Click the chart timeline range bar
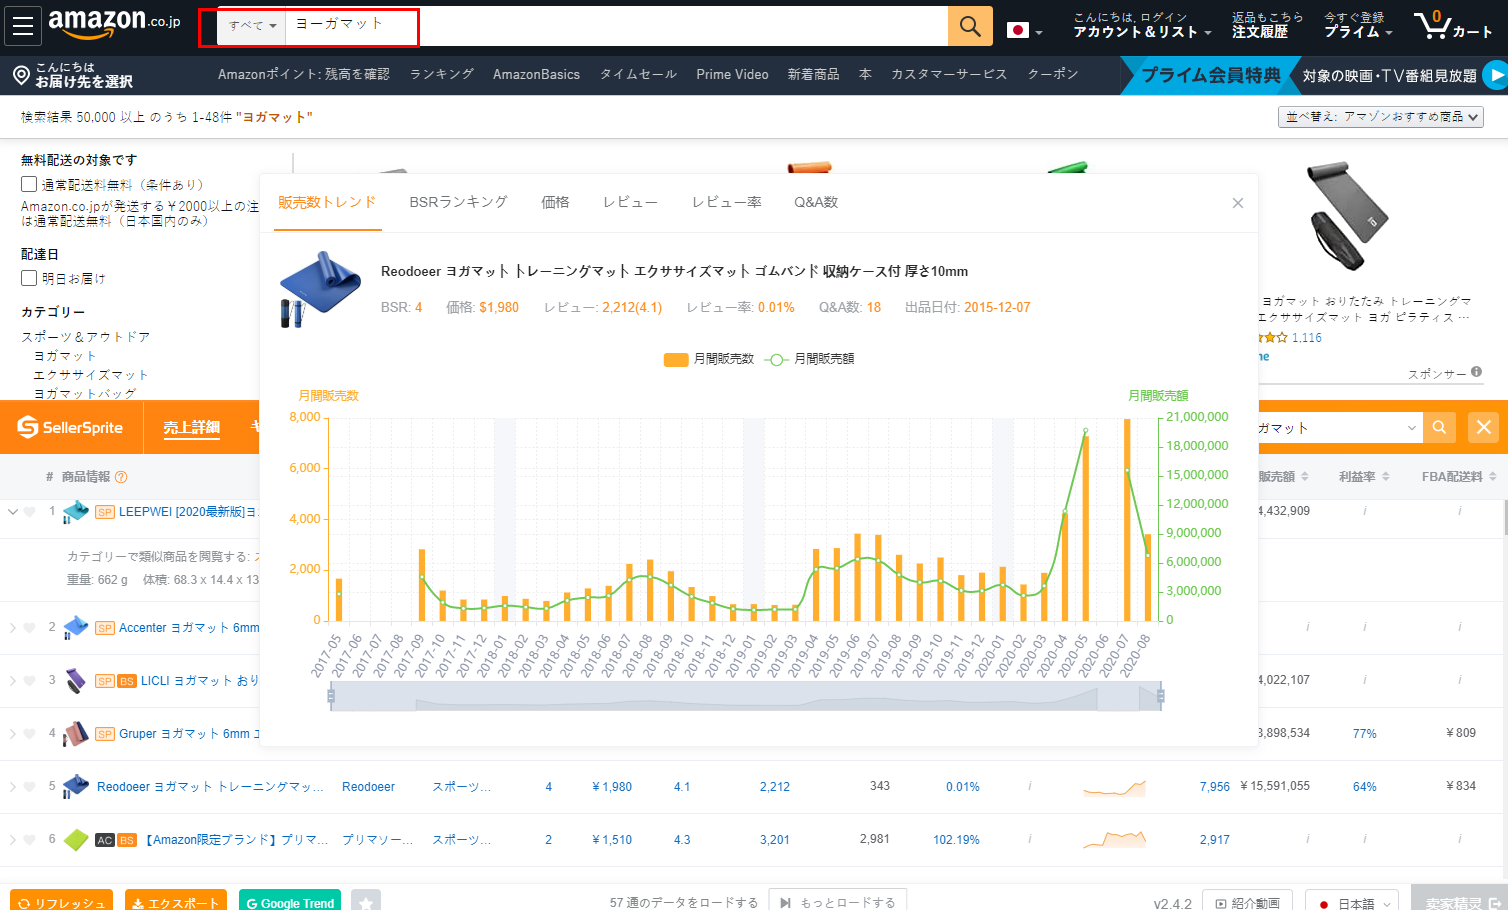The width and height of the screenshot is (1508, 910). tap(746, 696)
